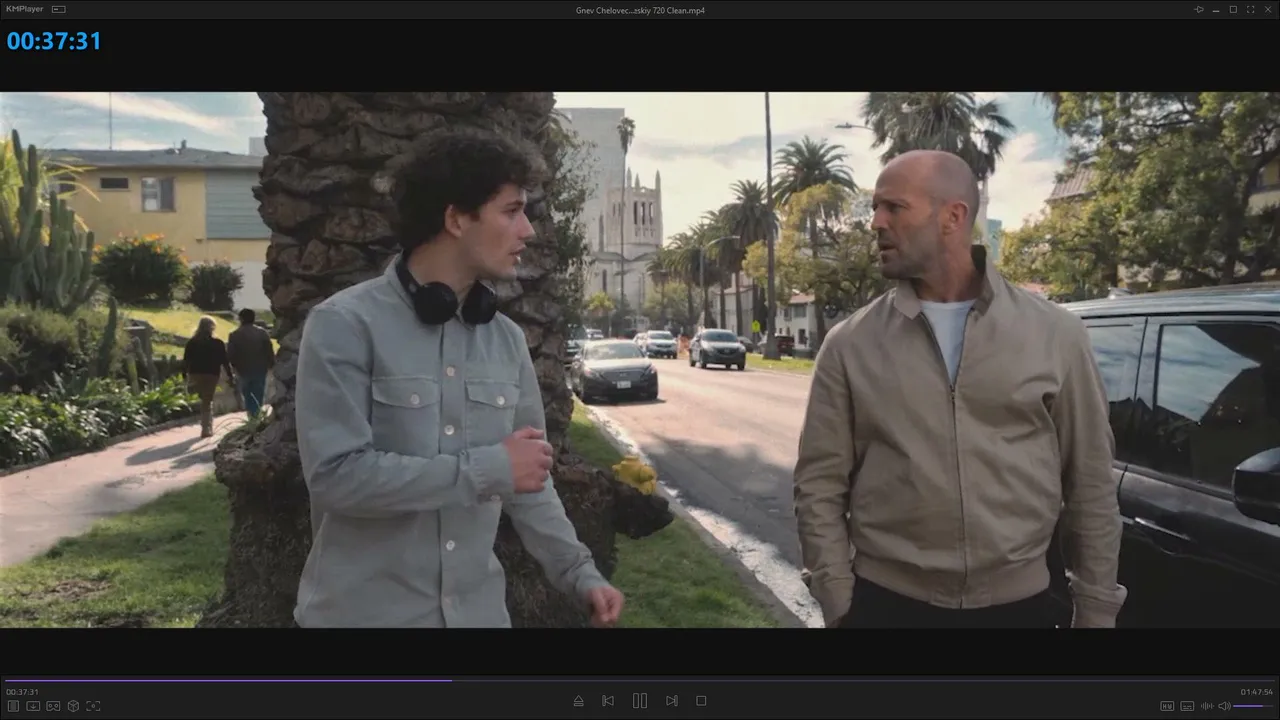
Task: Mute audio with the speaker icon
Action: pyautogui.click(x=1224, y=706)
